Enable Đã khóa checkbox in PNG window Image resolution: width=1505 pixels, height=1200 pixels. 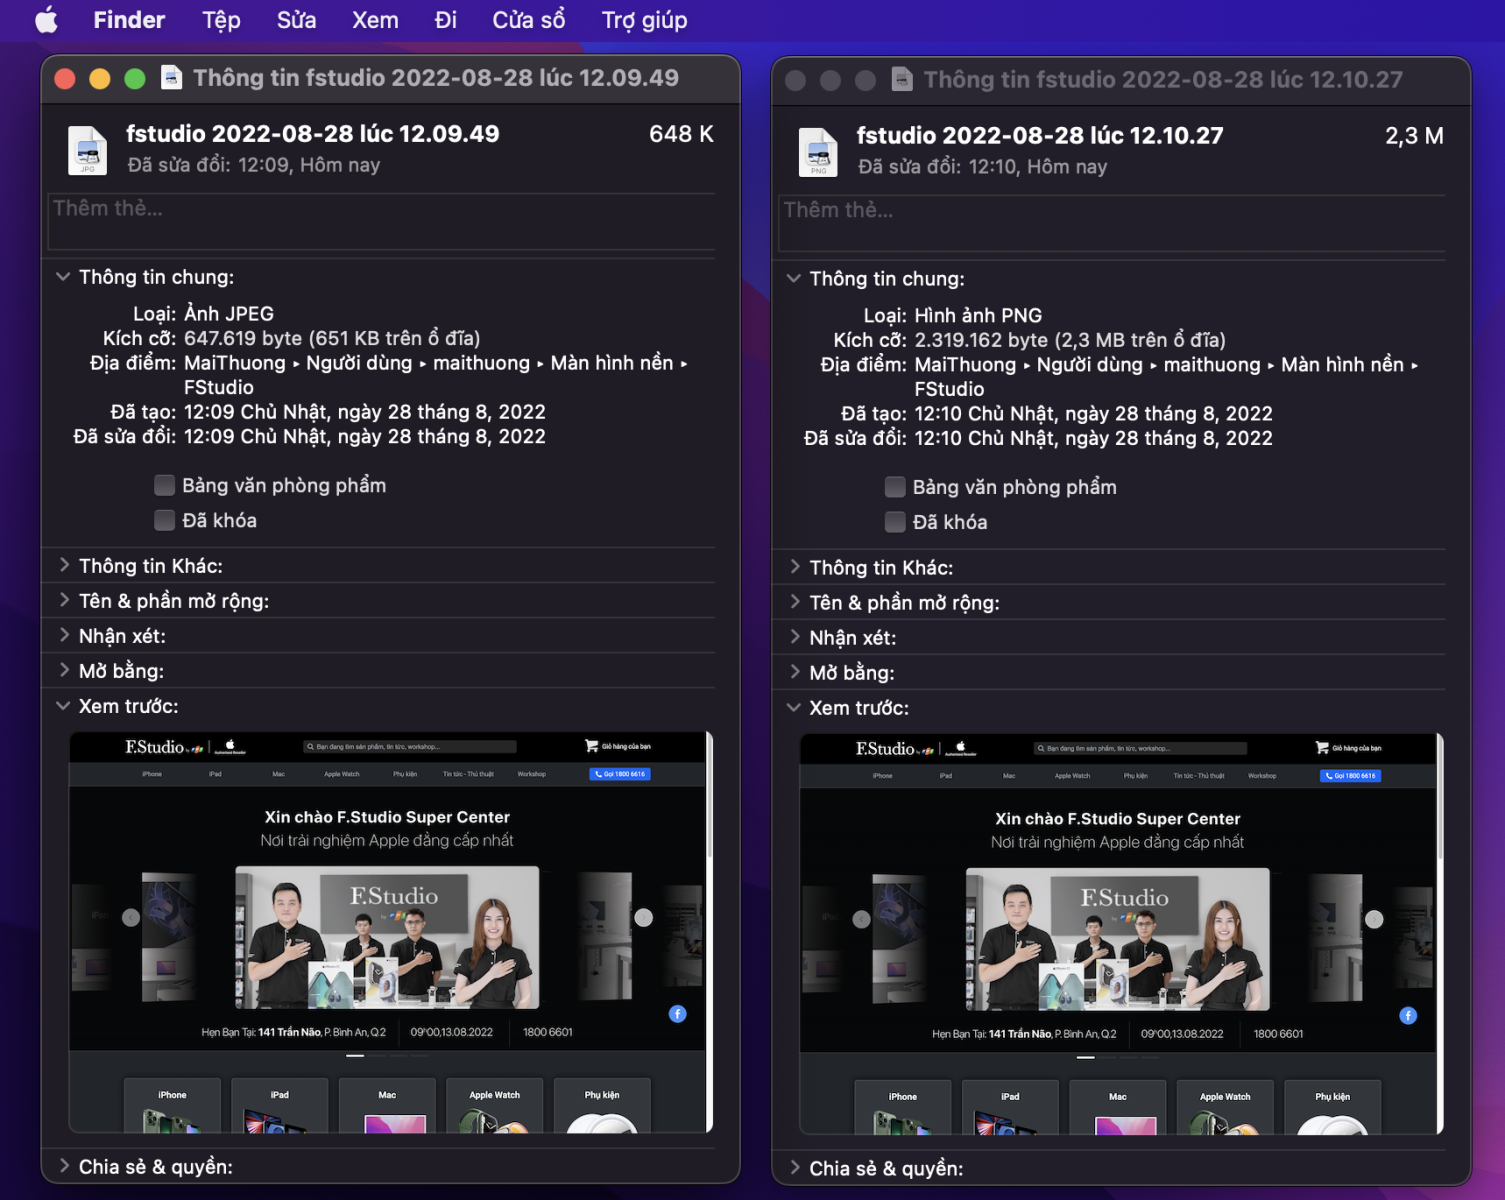click(x=896, y=522)
